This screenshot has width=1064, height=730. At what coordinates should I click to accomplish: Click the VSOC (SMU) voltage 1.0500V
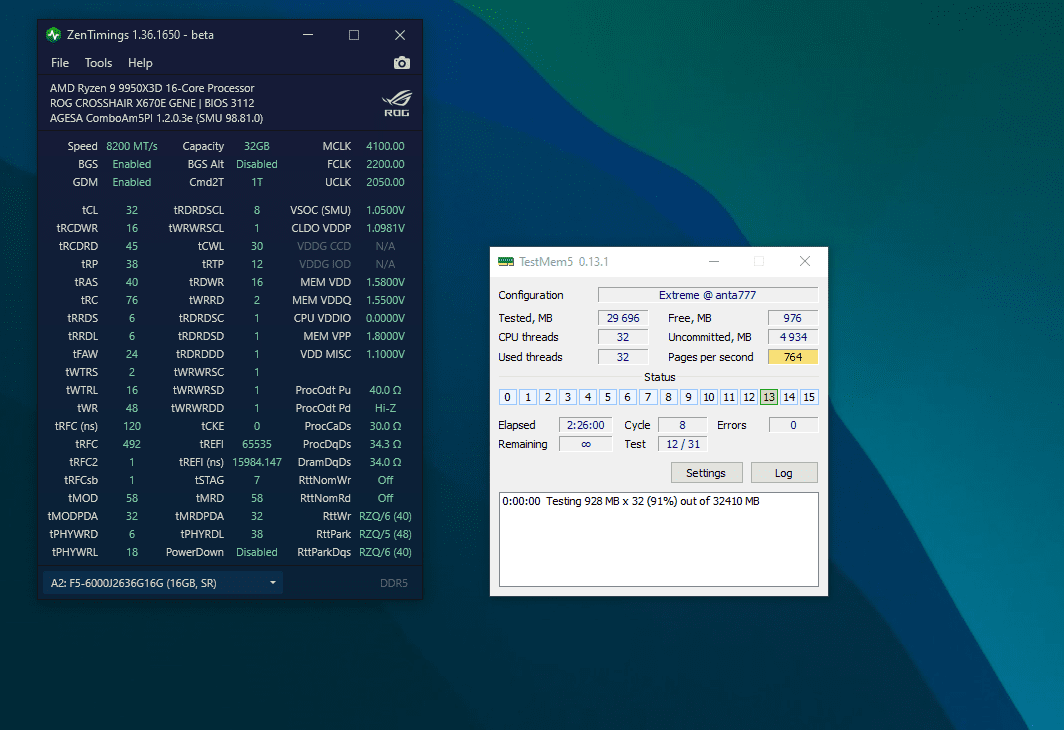(x=385, y=210)
